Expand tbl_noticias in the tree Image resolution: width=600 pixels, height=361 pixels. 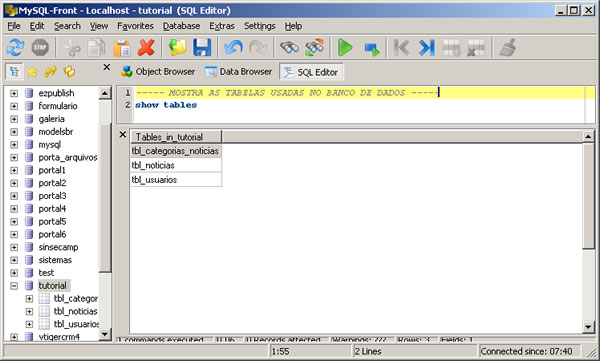[x=29, y=312]
